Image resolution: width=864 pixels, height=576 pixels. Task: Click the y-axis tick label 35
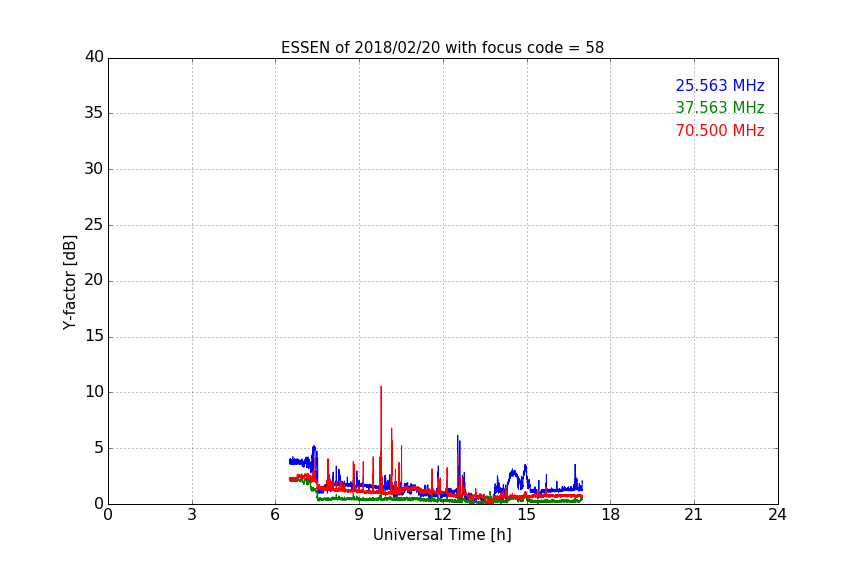94,113
